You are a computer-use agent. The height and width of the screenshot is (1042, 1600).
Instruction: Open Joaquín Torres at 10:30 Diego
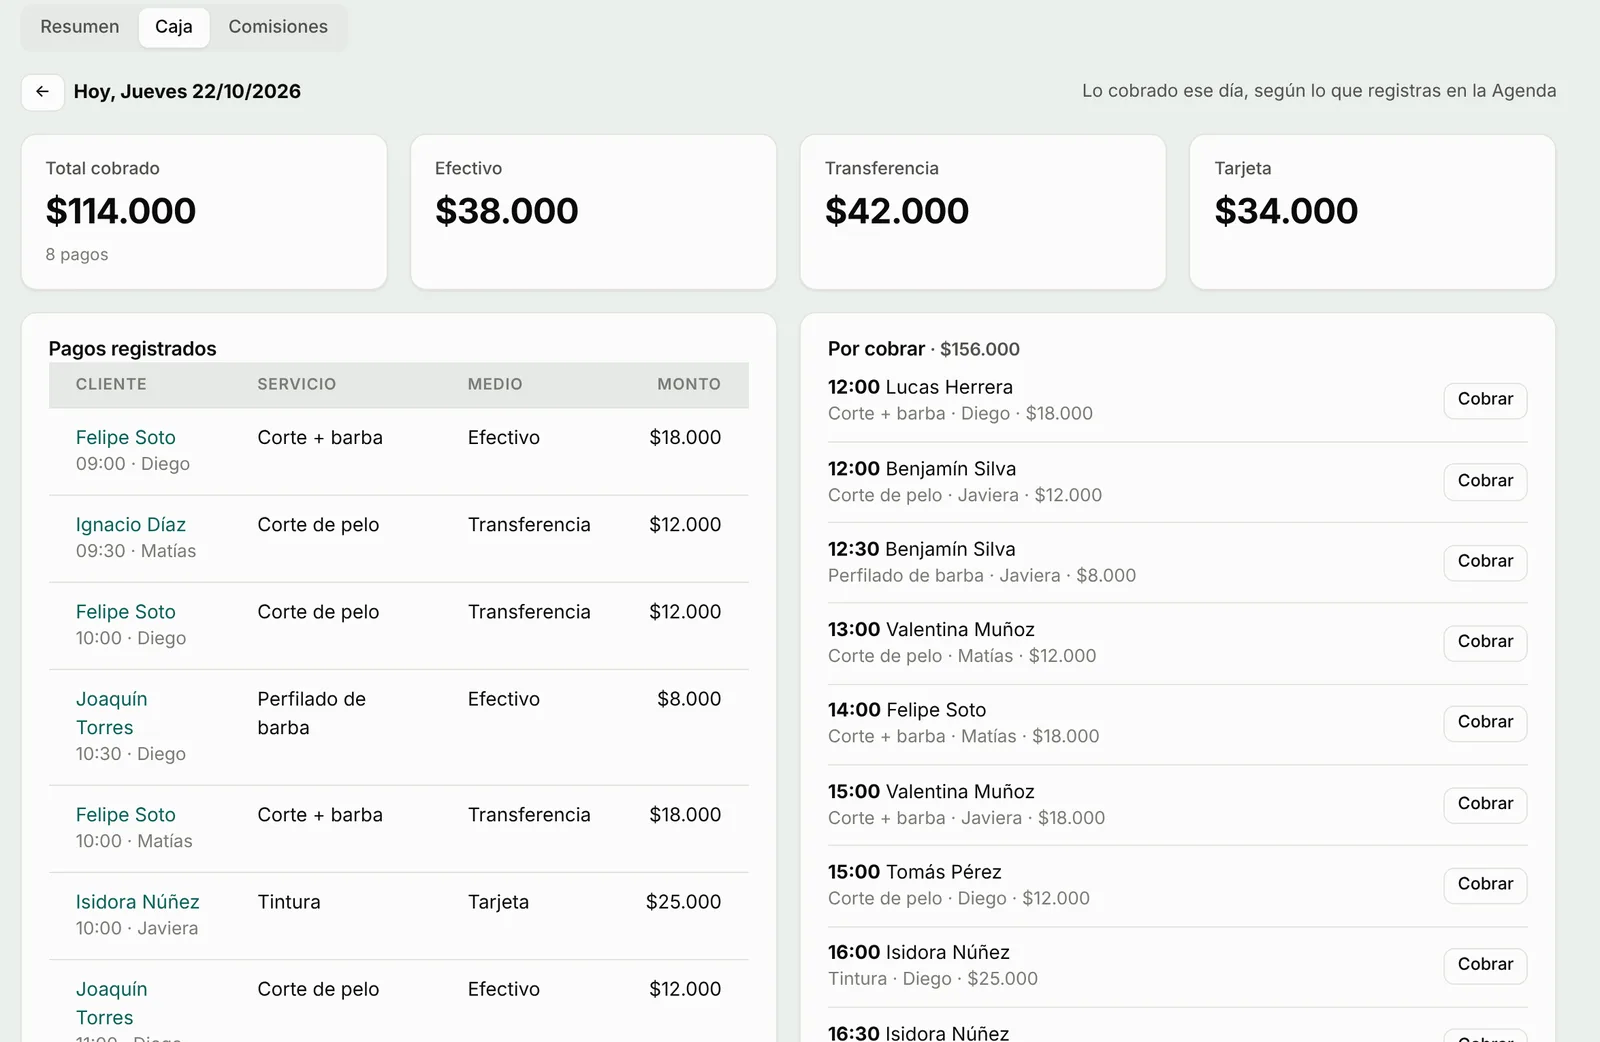(x=112, y=713)
